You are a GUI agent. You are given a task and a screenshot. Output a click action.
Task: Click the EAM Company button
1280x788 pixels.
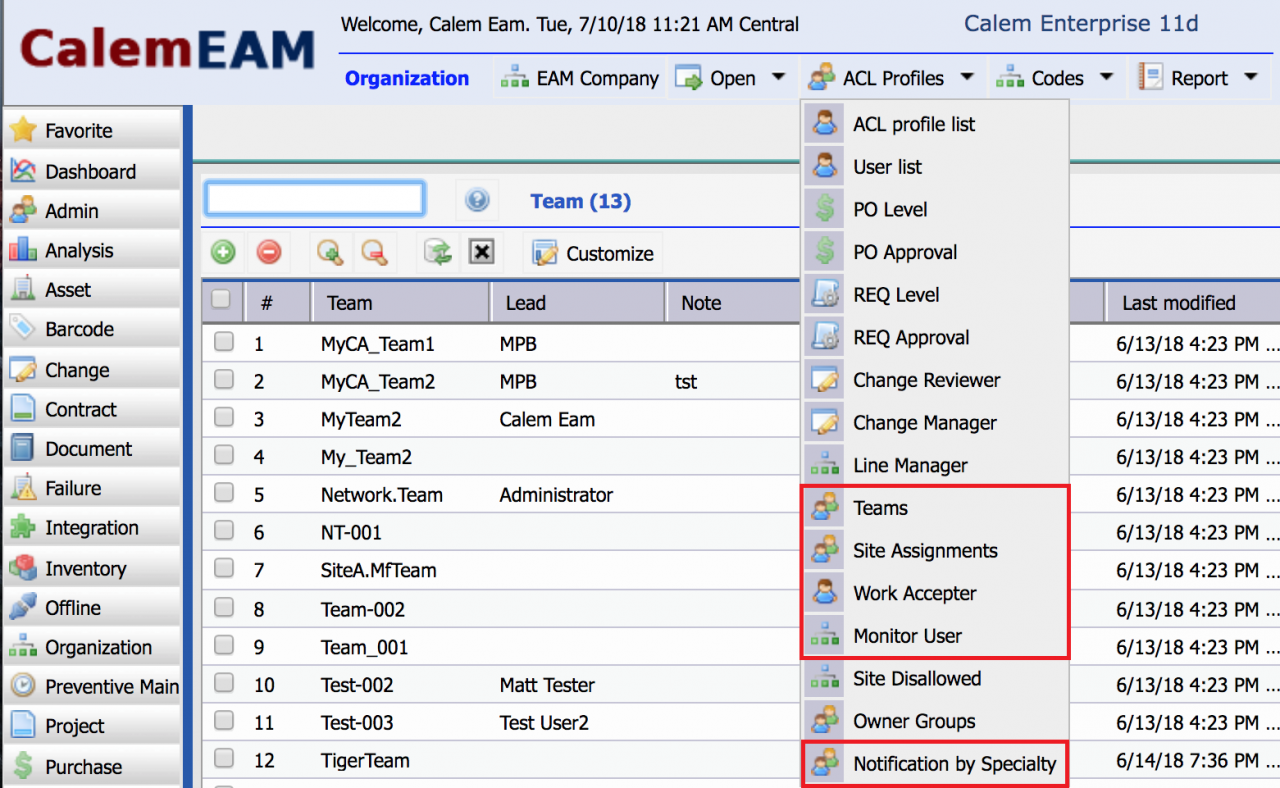[581, 78]
